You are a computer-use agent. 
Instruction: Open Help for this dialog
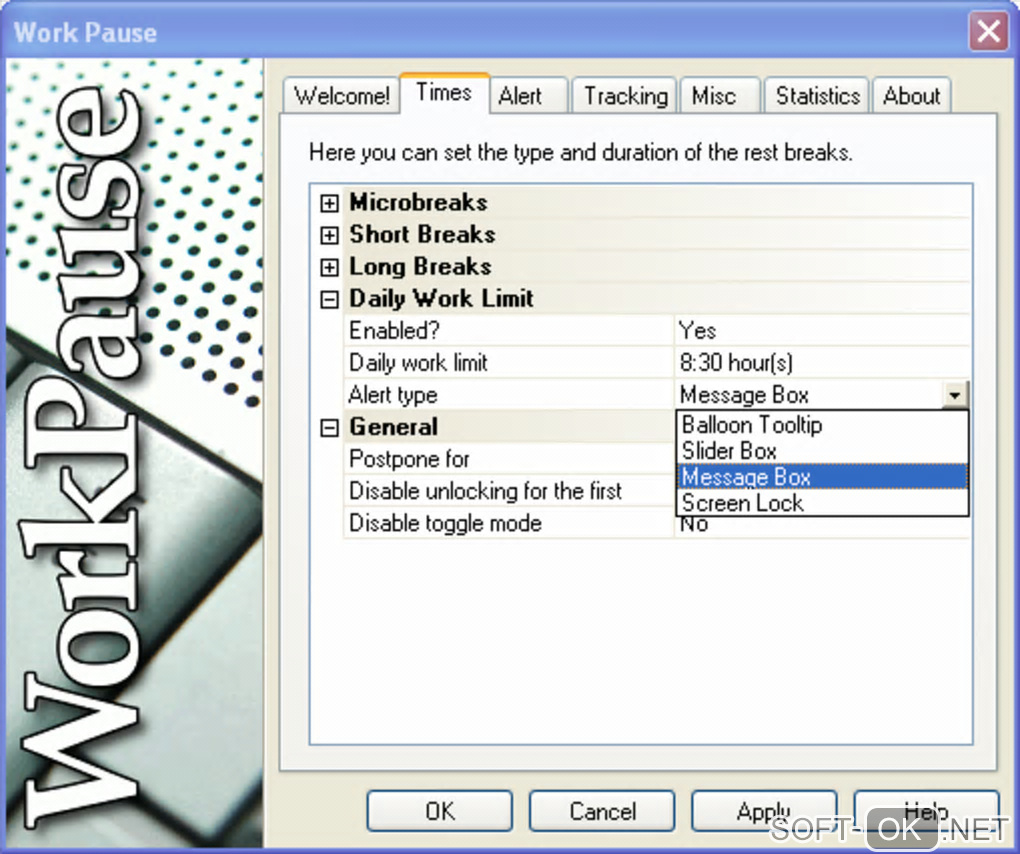(x=926, y=811)
